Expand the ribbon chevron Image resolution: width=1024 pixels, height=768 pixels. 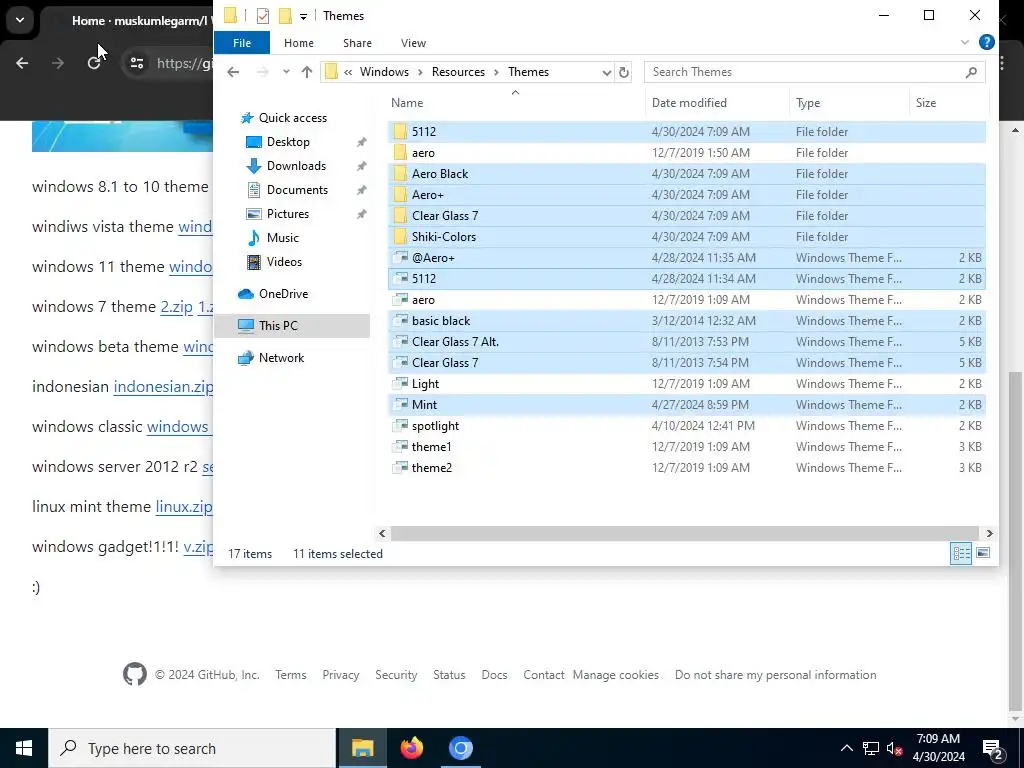click(x=965, y=42)
